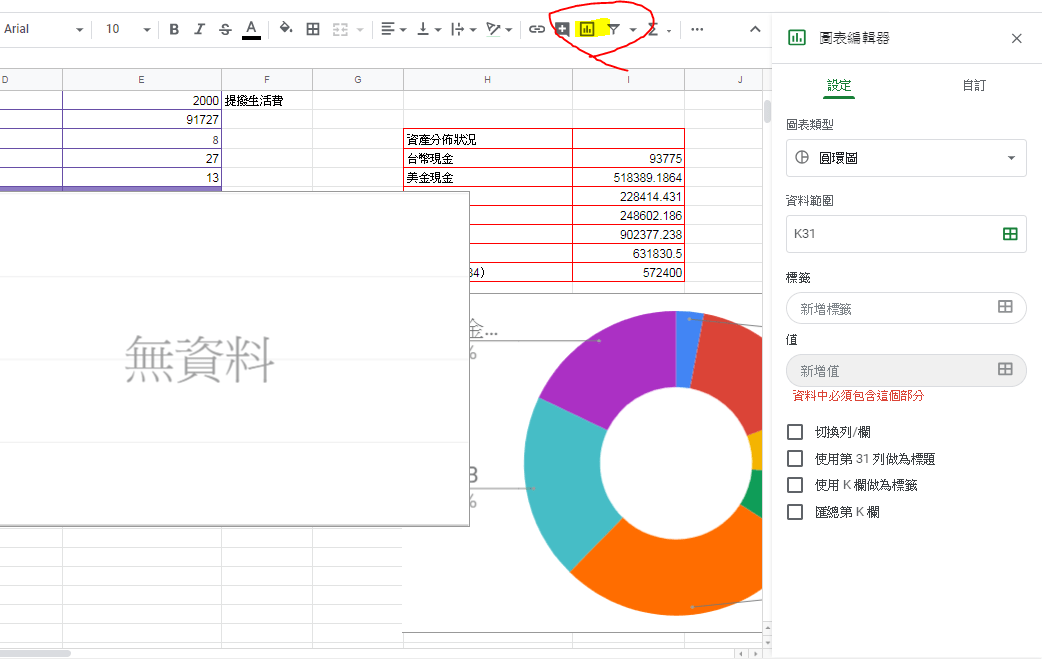Check the 切換列/欄 checkbox
The height and width of the screenshot is (659, 1042).
(795, 432)
